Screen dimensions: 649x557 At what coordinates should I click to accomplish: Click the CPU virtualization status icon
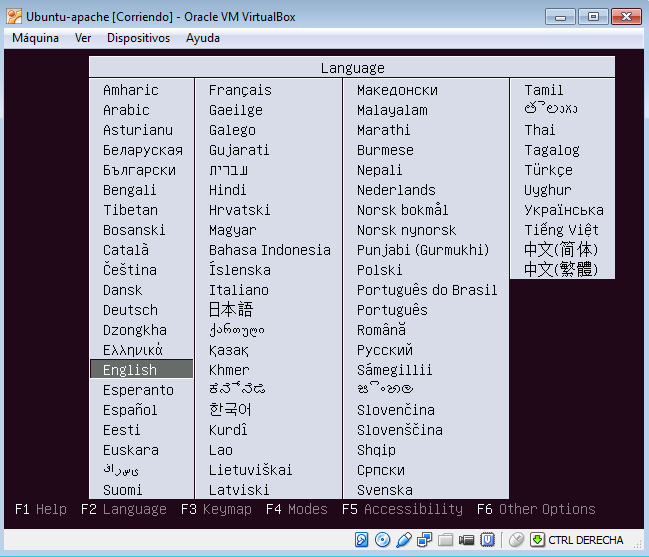tap(488, 540)
